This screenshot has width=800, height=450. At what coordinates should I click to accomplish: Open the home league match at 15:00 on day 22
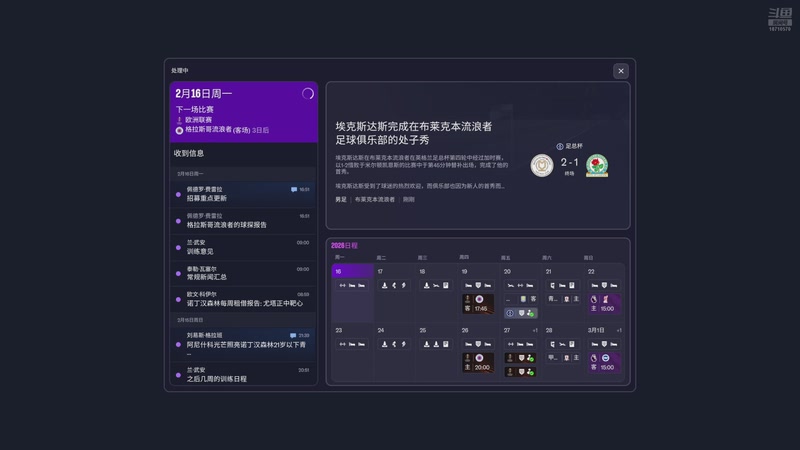[604, 304]
